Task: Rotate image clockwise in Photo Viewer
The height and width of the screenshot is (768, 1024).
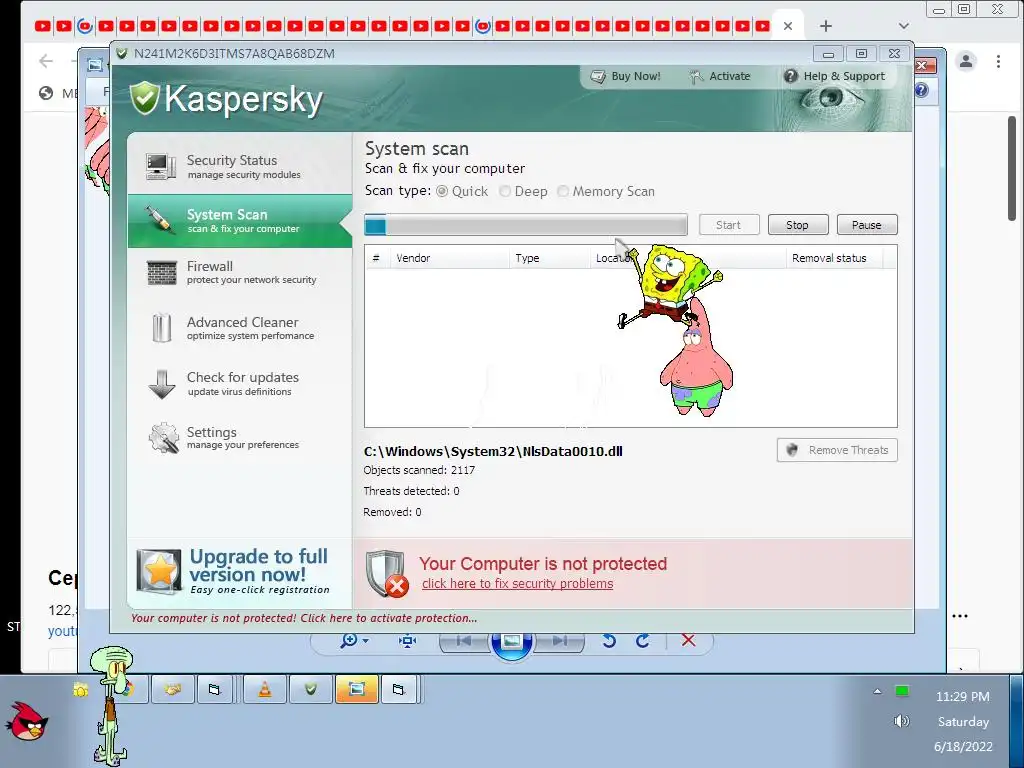Action: click(643, 641)
